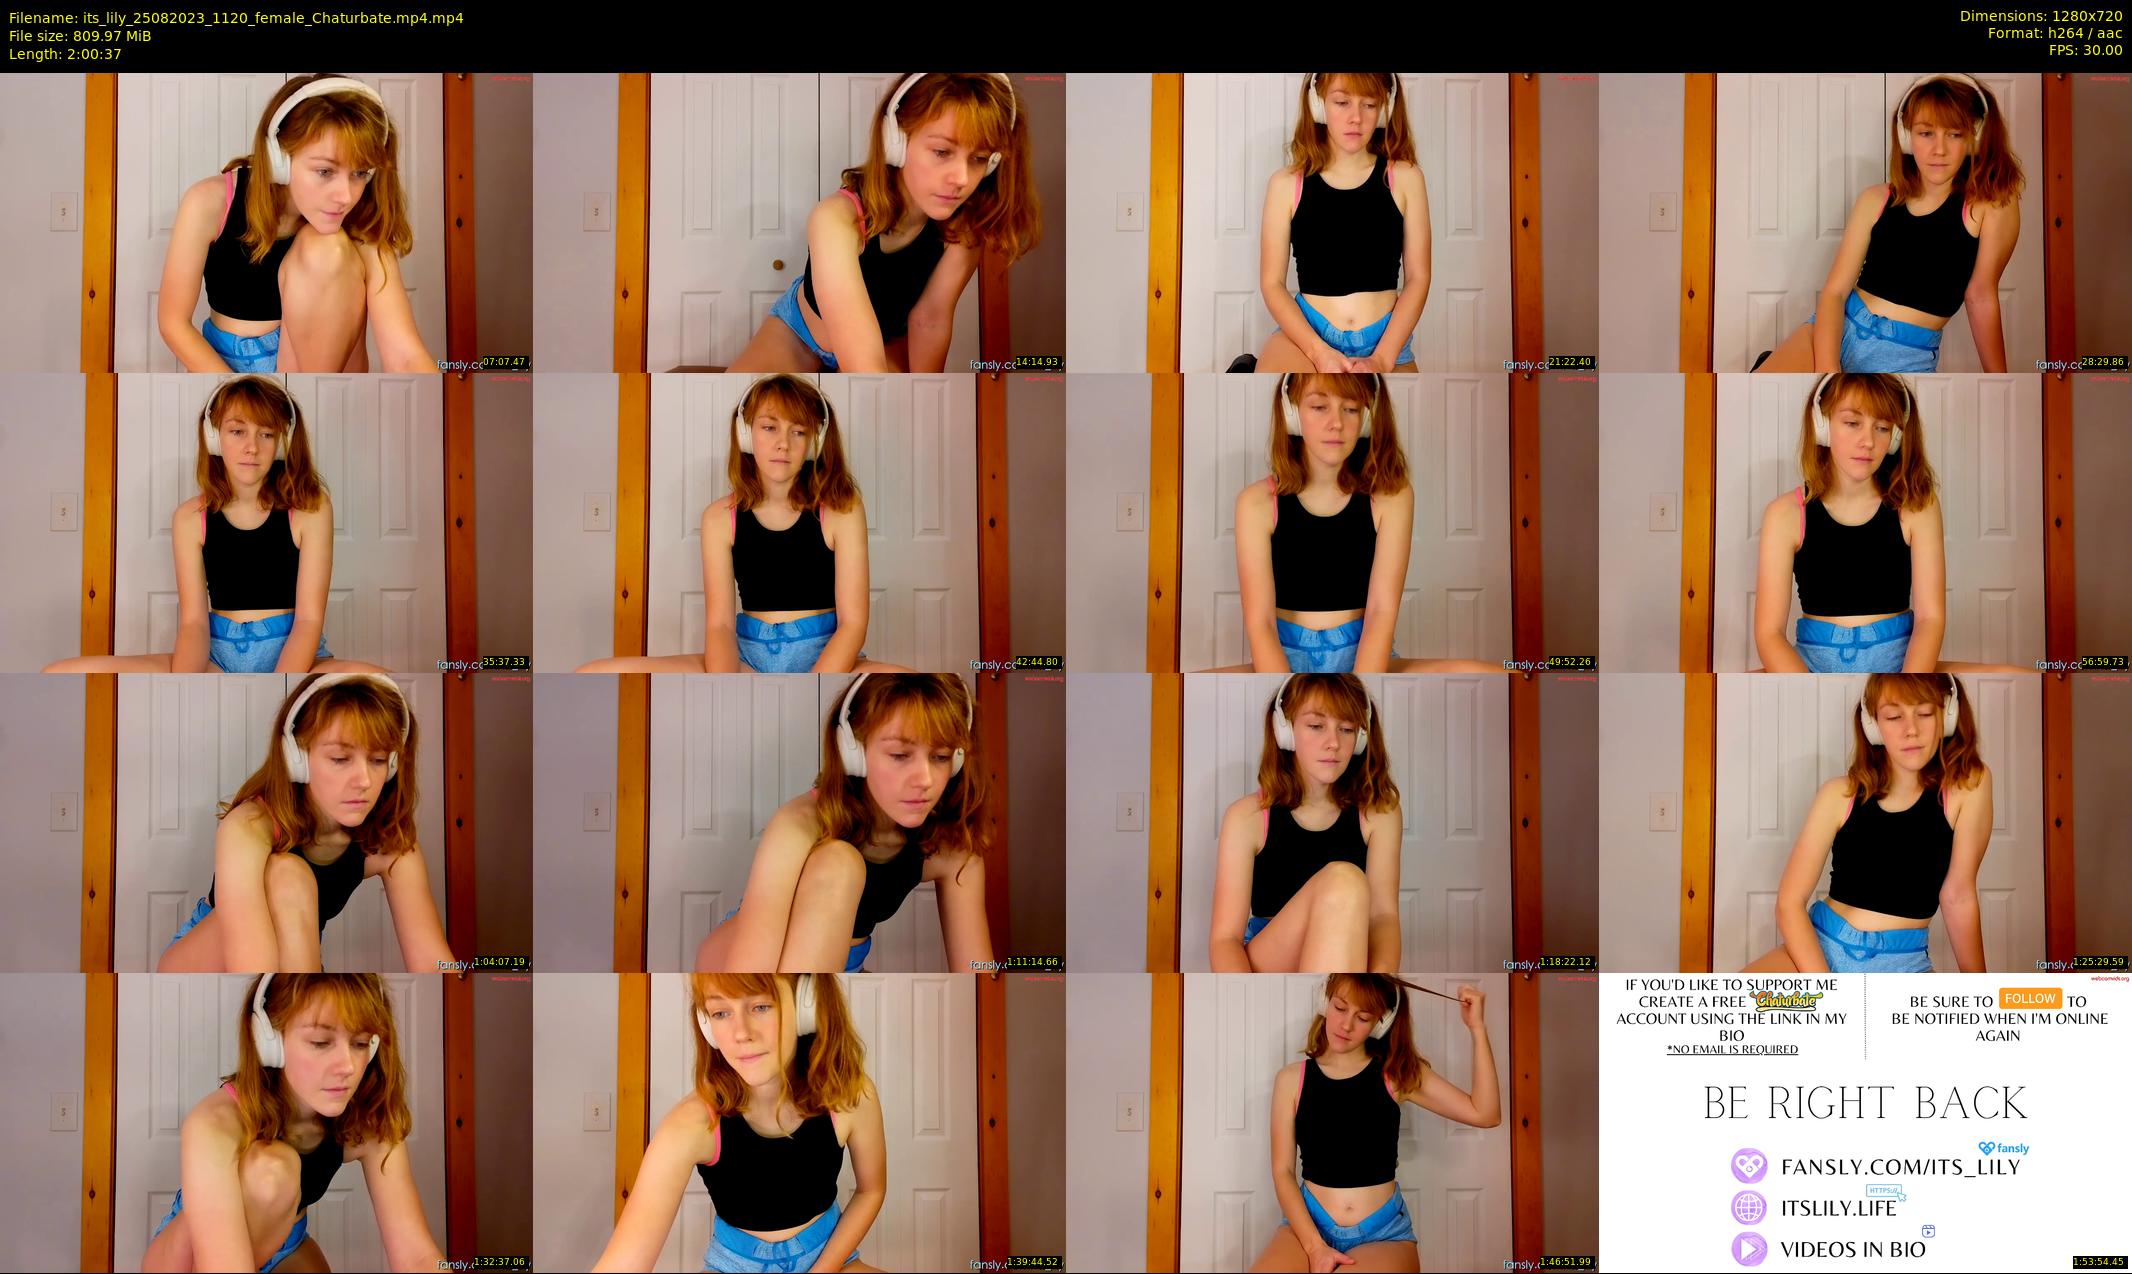Screen dimensions: 2132x1274
Task: Select the thumbnail at 56:59.73
Action: click(1865, 522)
